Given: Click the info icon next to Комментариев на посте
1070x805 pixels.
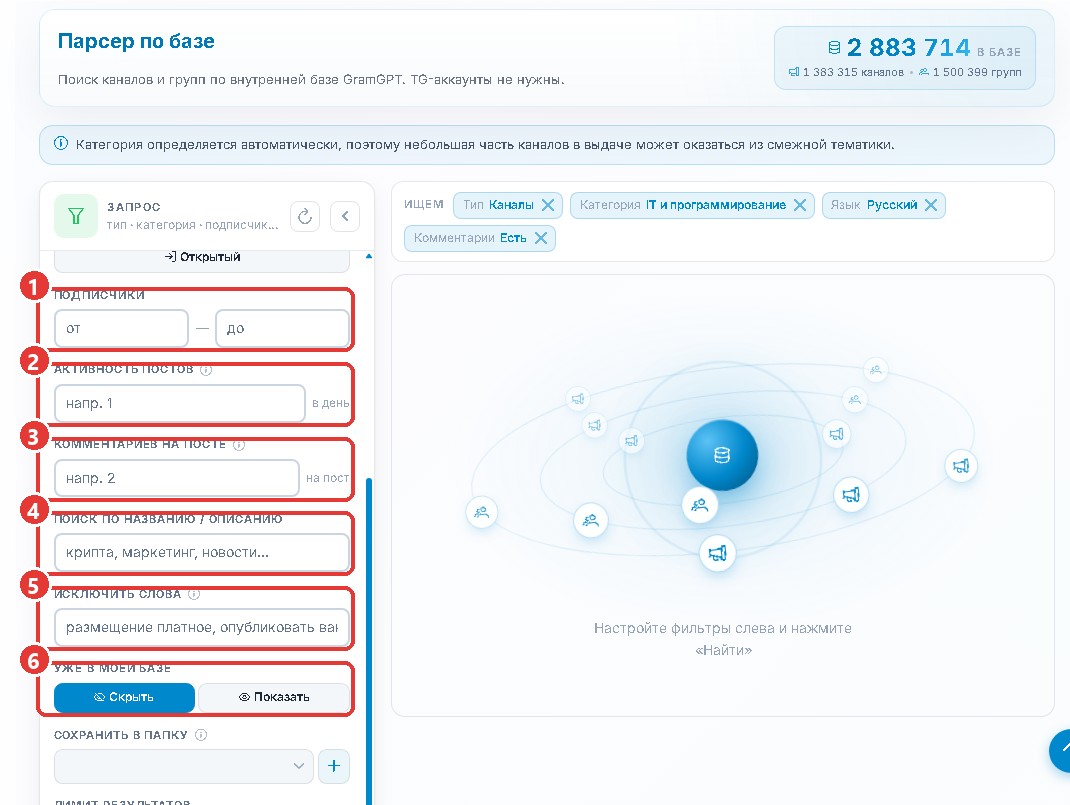Looking at the screenshot, I should (x=239, y=445).
